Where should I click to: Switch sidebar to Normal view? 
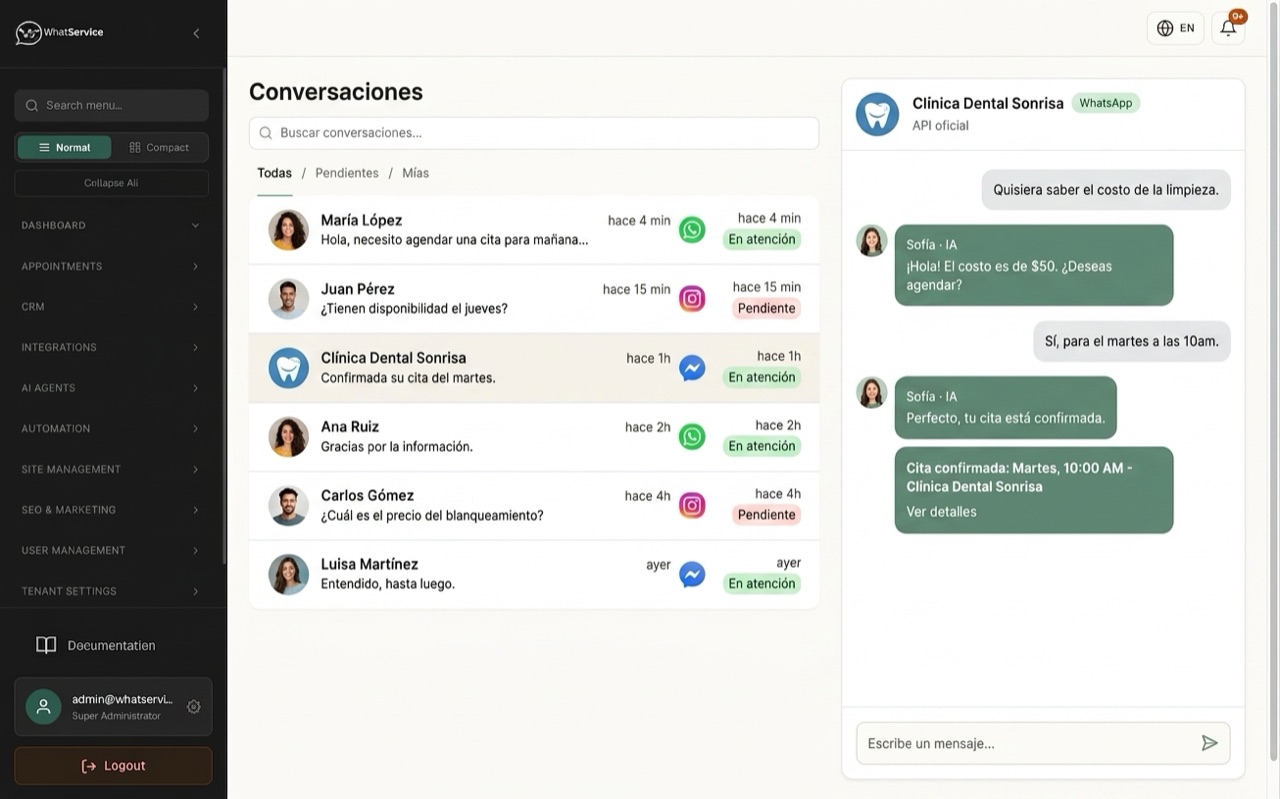pos(64,147)
